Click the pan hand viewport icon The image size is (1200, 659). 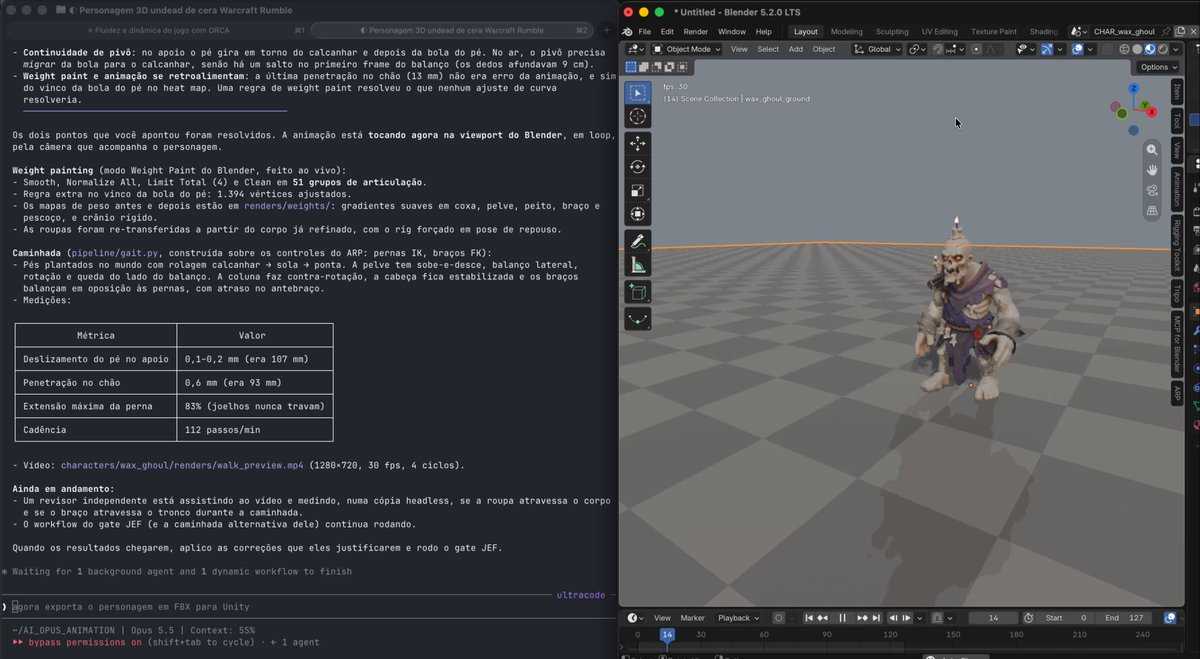pos(1152,170)
